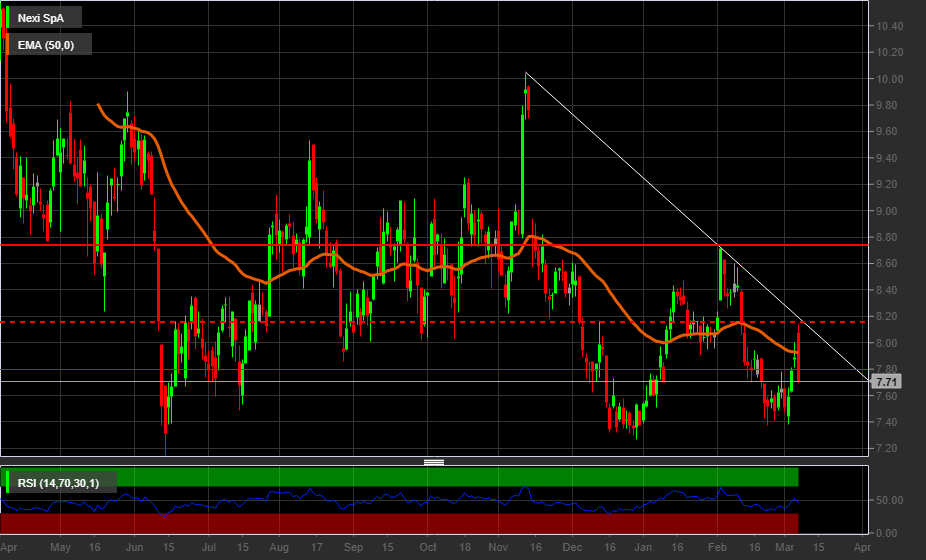Click the 9.40 price axis label
926x560 pixels.
point(889,158)
